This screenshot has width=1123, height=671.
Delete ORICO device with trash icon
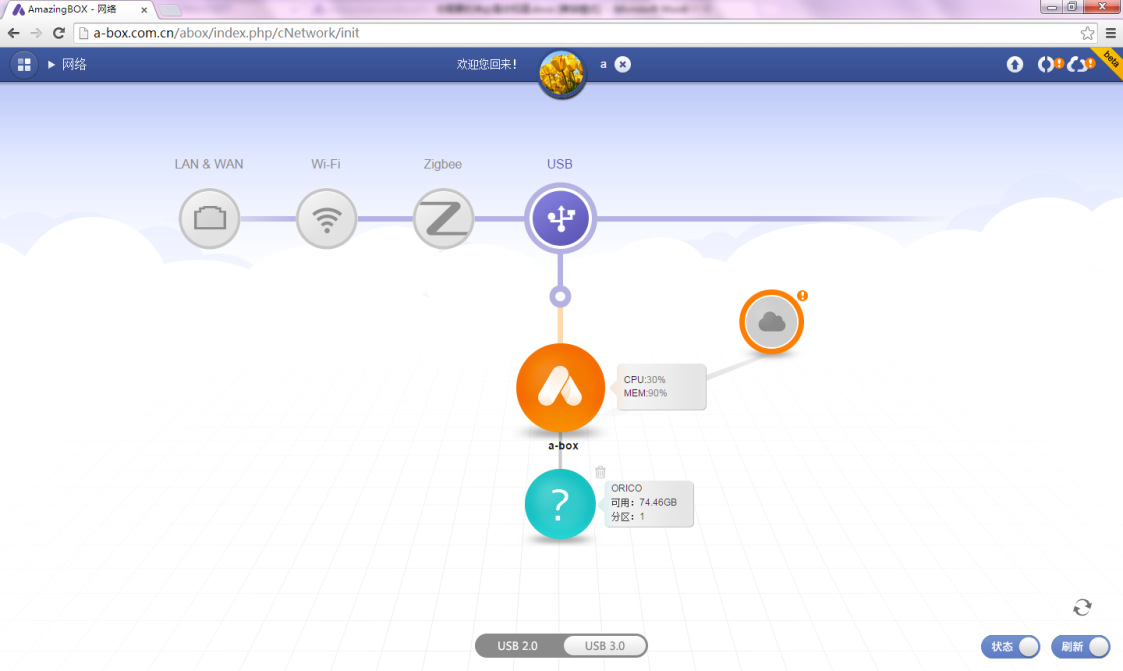[x=600, y=472]
